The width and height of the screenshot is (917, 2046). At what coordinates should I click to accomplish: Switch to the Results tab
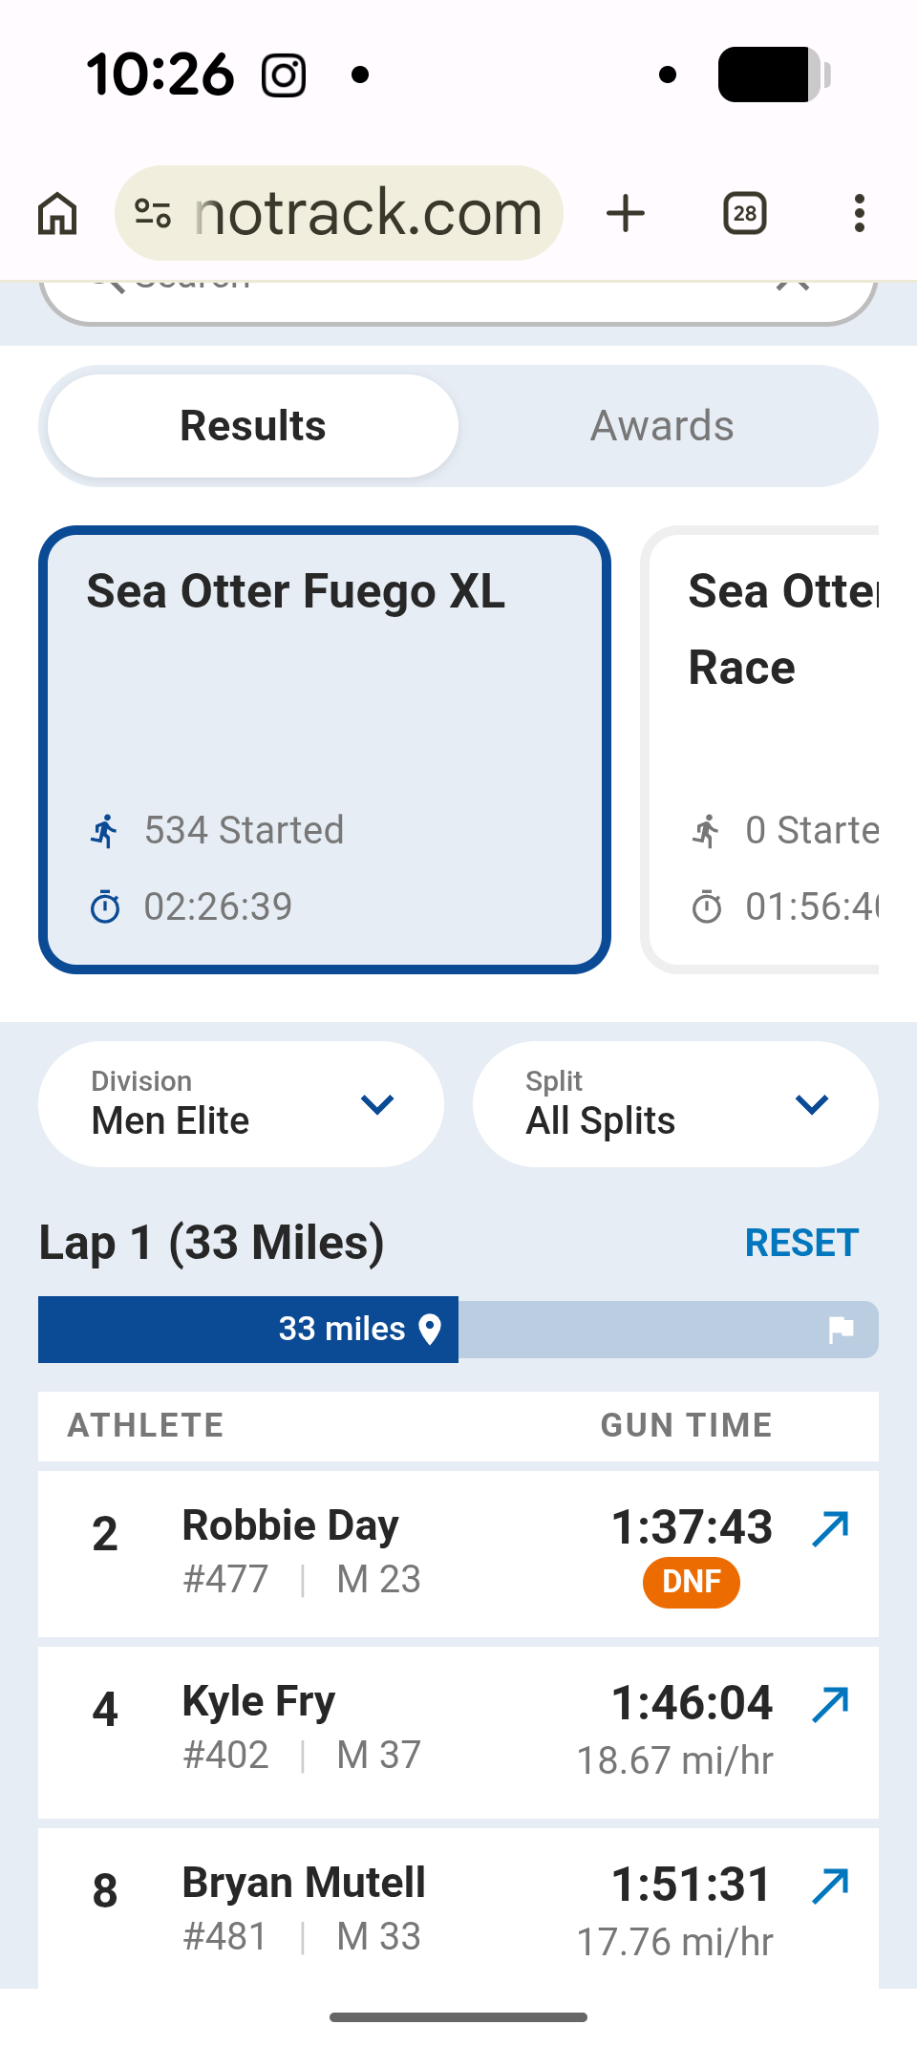click(253, 426)
